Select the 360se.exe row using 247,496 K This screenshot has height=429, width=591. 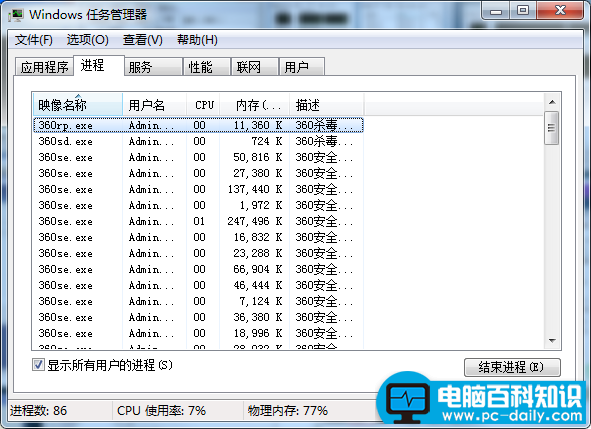(x=198, y=221)
